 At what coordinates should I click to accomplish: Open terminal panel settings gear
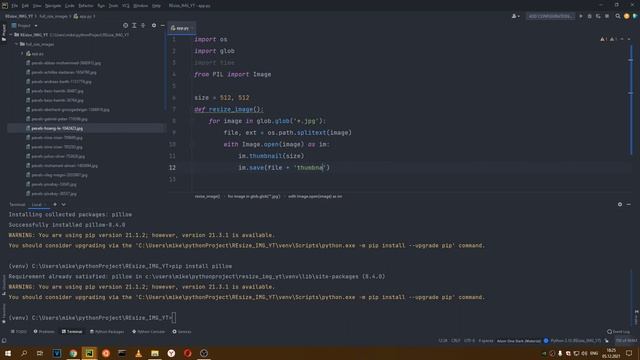(620, 204)
